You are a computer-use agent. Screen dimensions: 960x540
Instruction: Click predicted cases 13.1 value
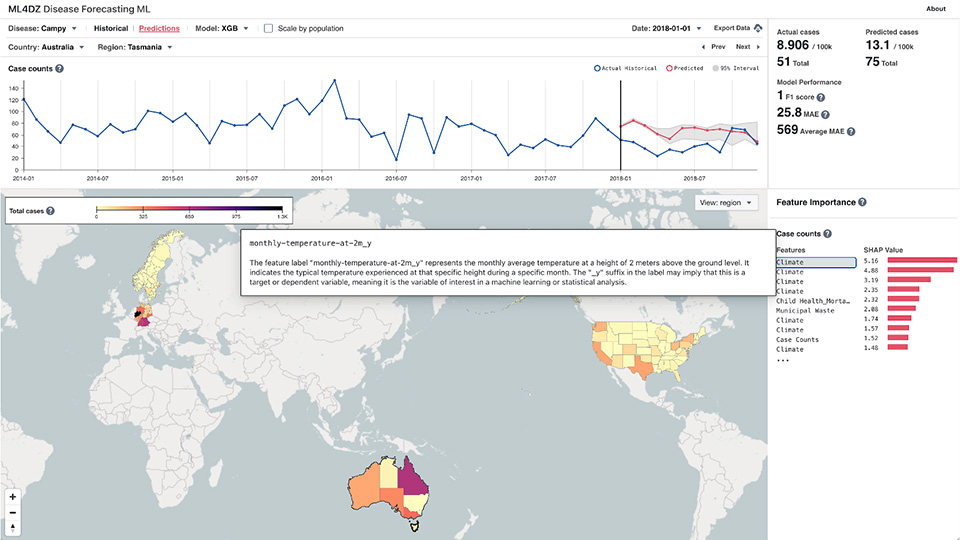coord(877,45)
